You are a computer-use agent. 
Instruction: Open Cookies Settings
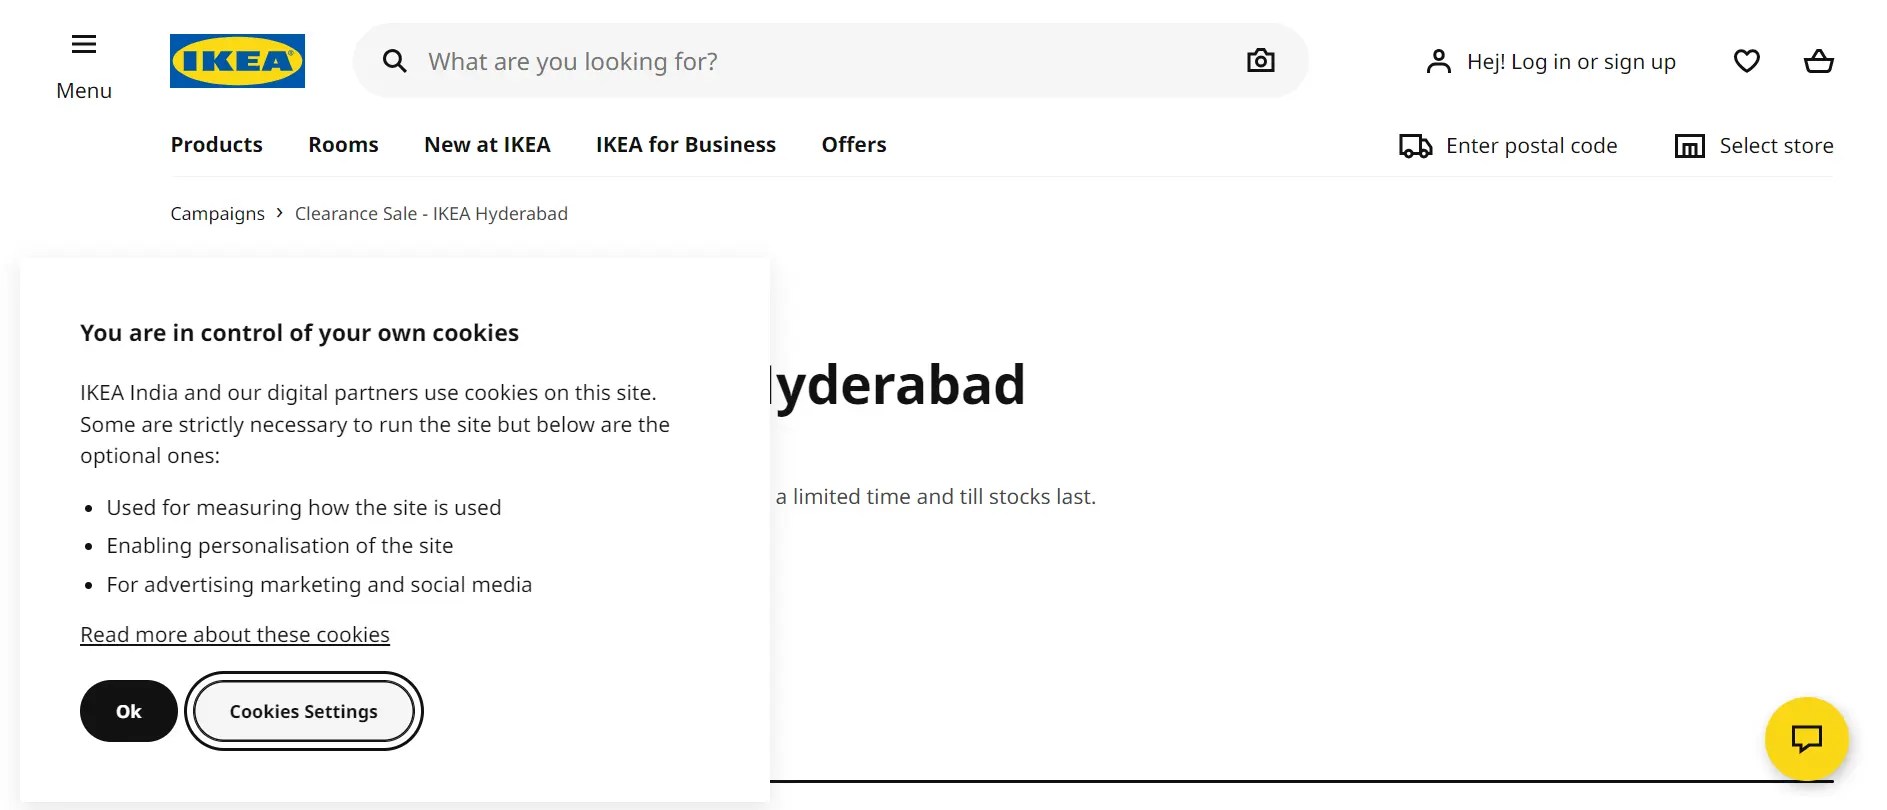(303, 711)
